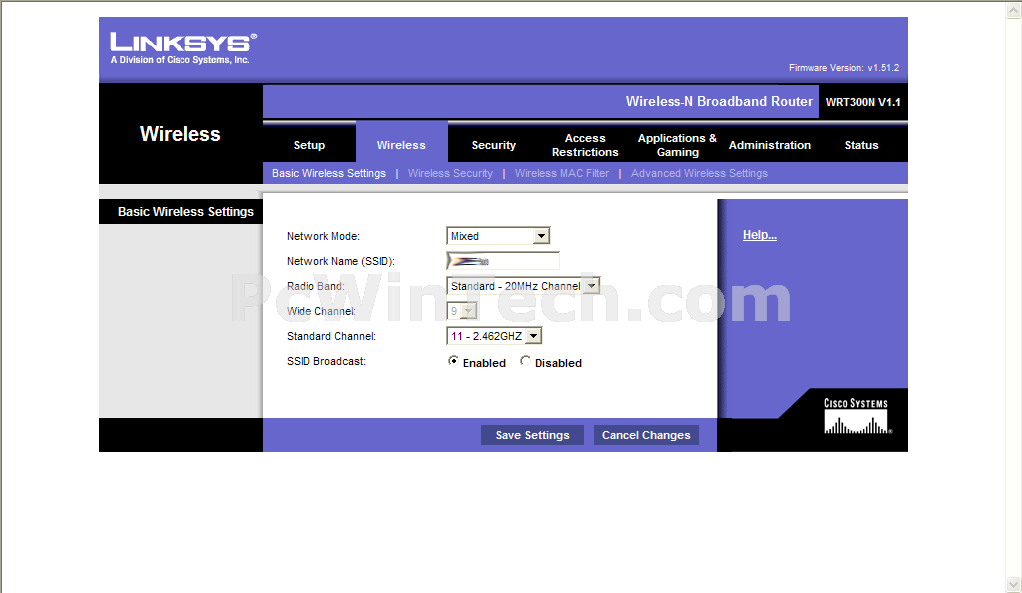
Task: Expand the Radio Band dropdown
Action: point(523,286)
